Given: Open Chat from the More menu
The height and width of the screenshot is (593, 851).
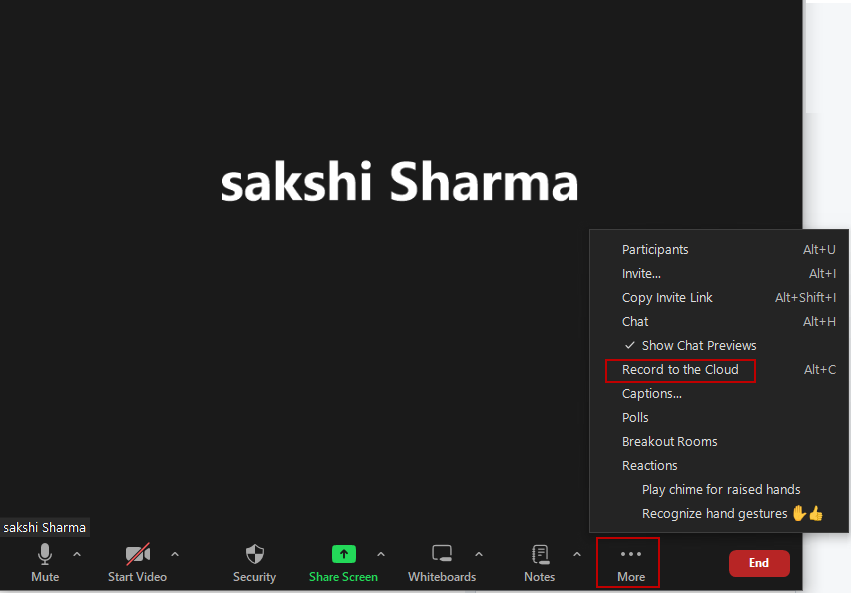Looking at the screenshot, I should point(719,322).
